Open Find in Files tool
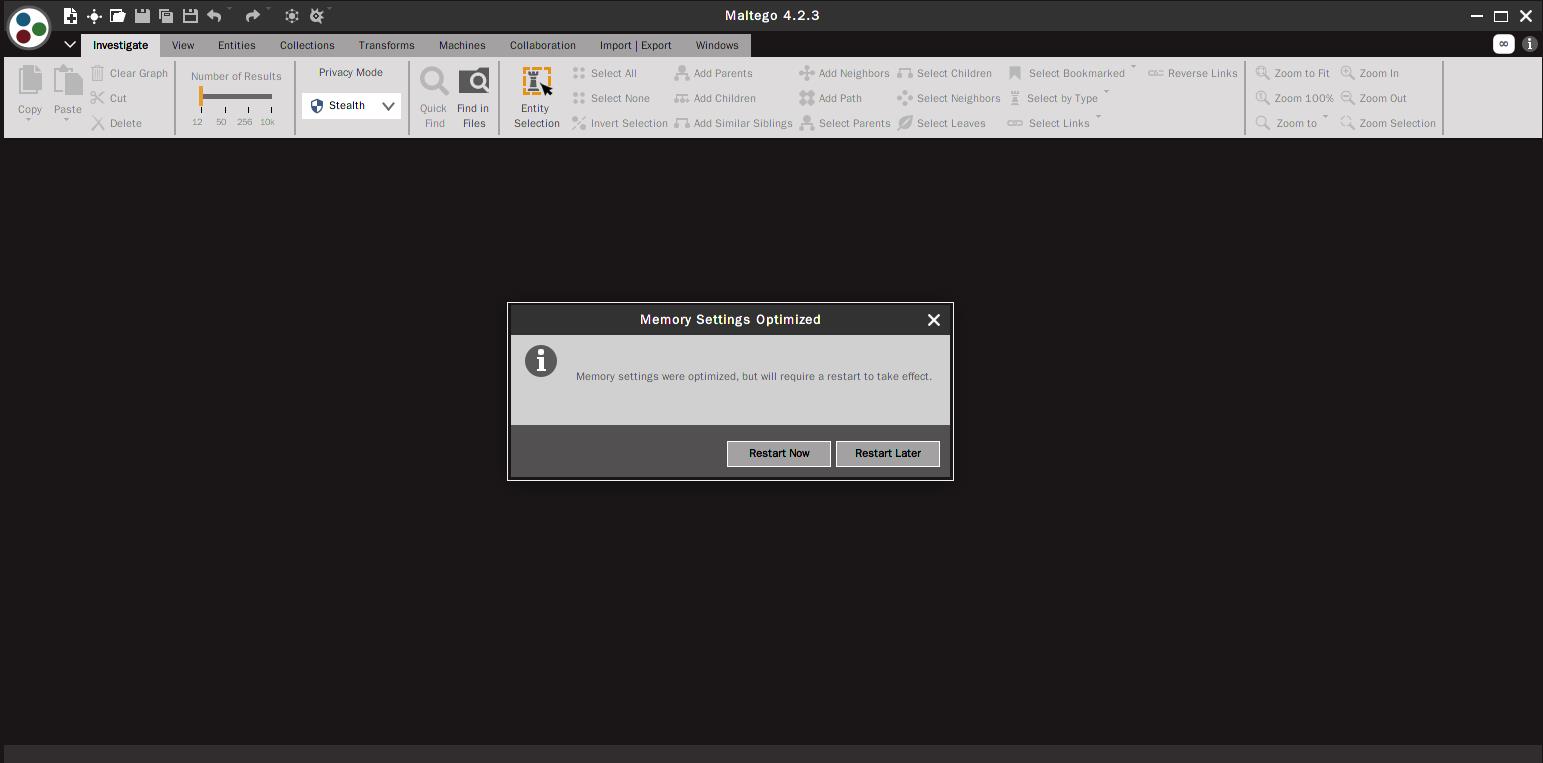Screen dimensions: 1543x763 (473, 98)
